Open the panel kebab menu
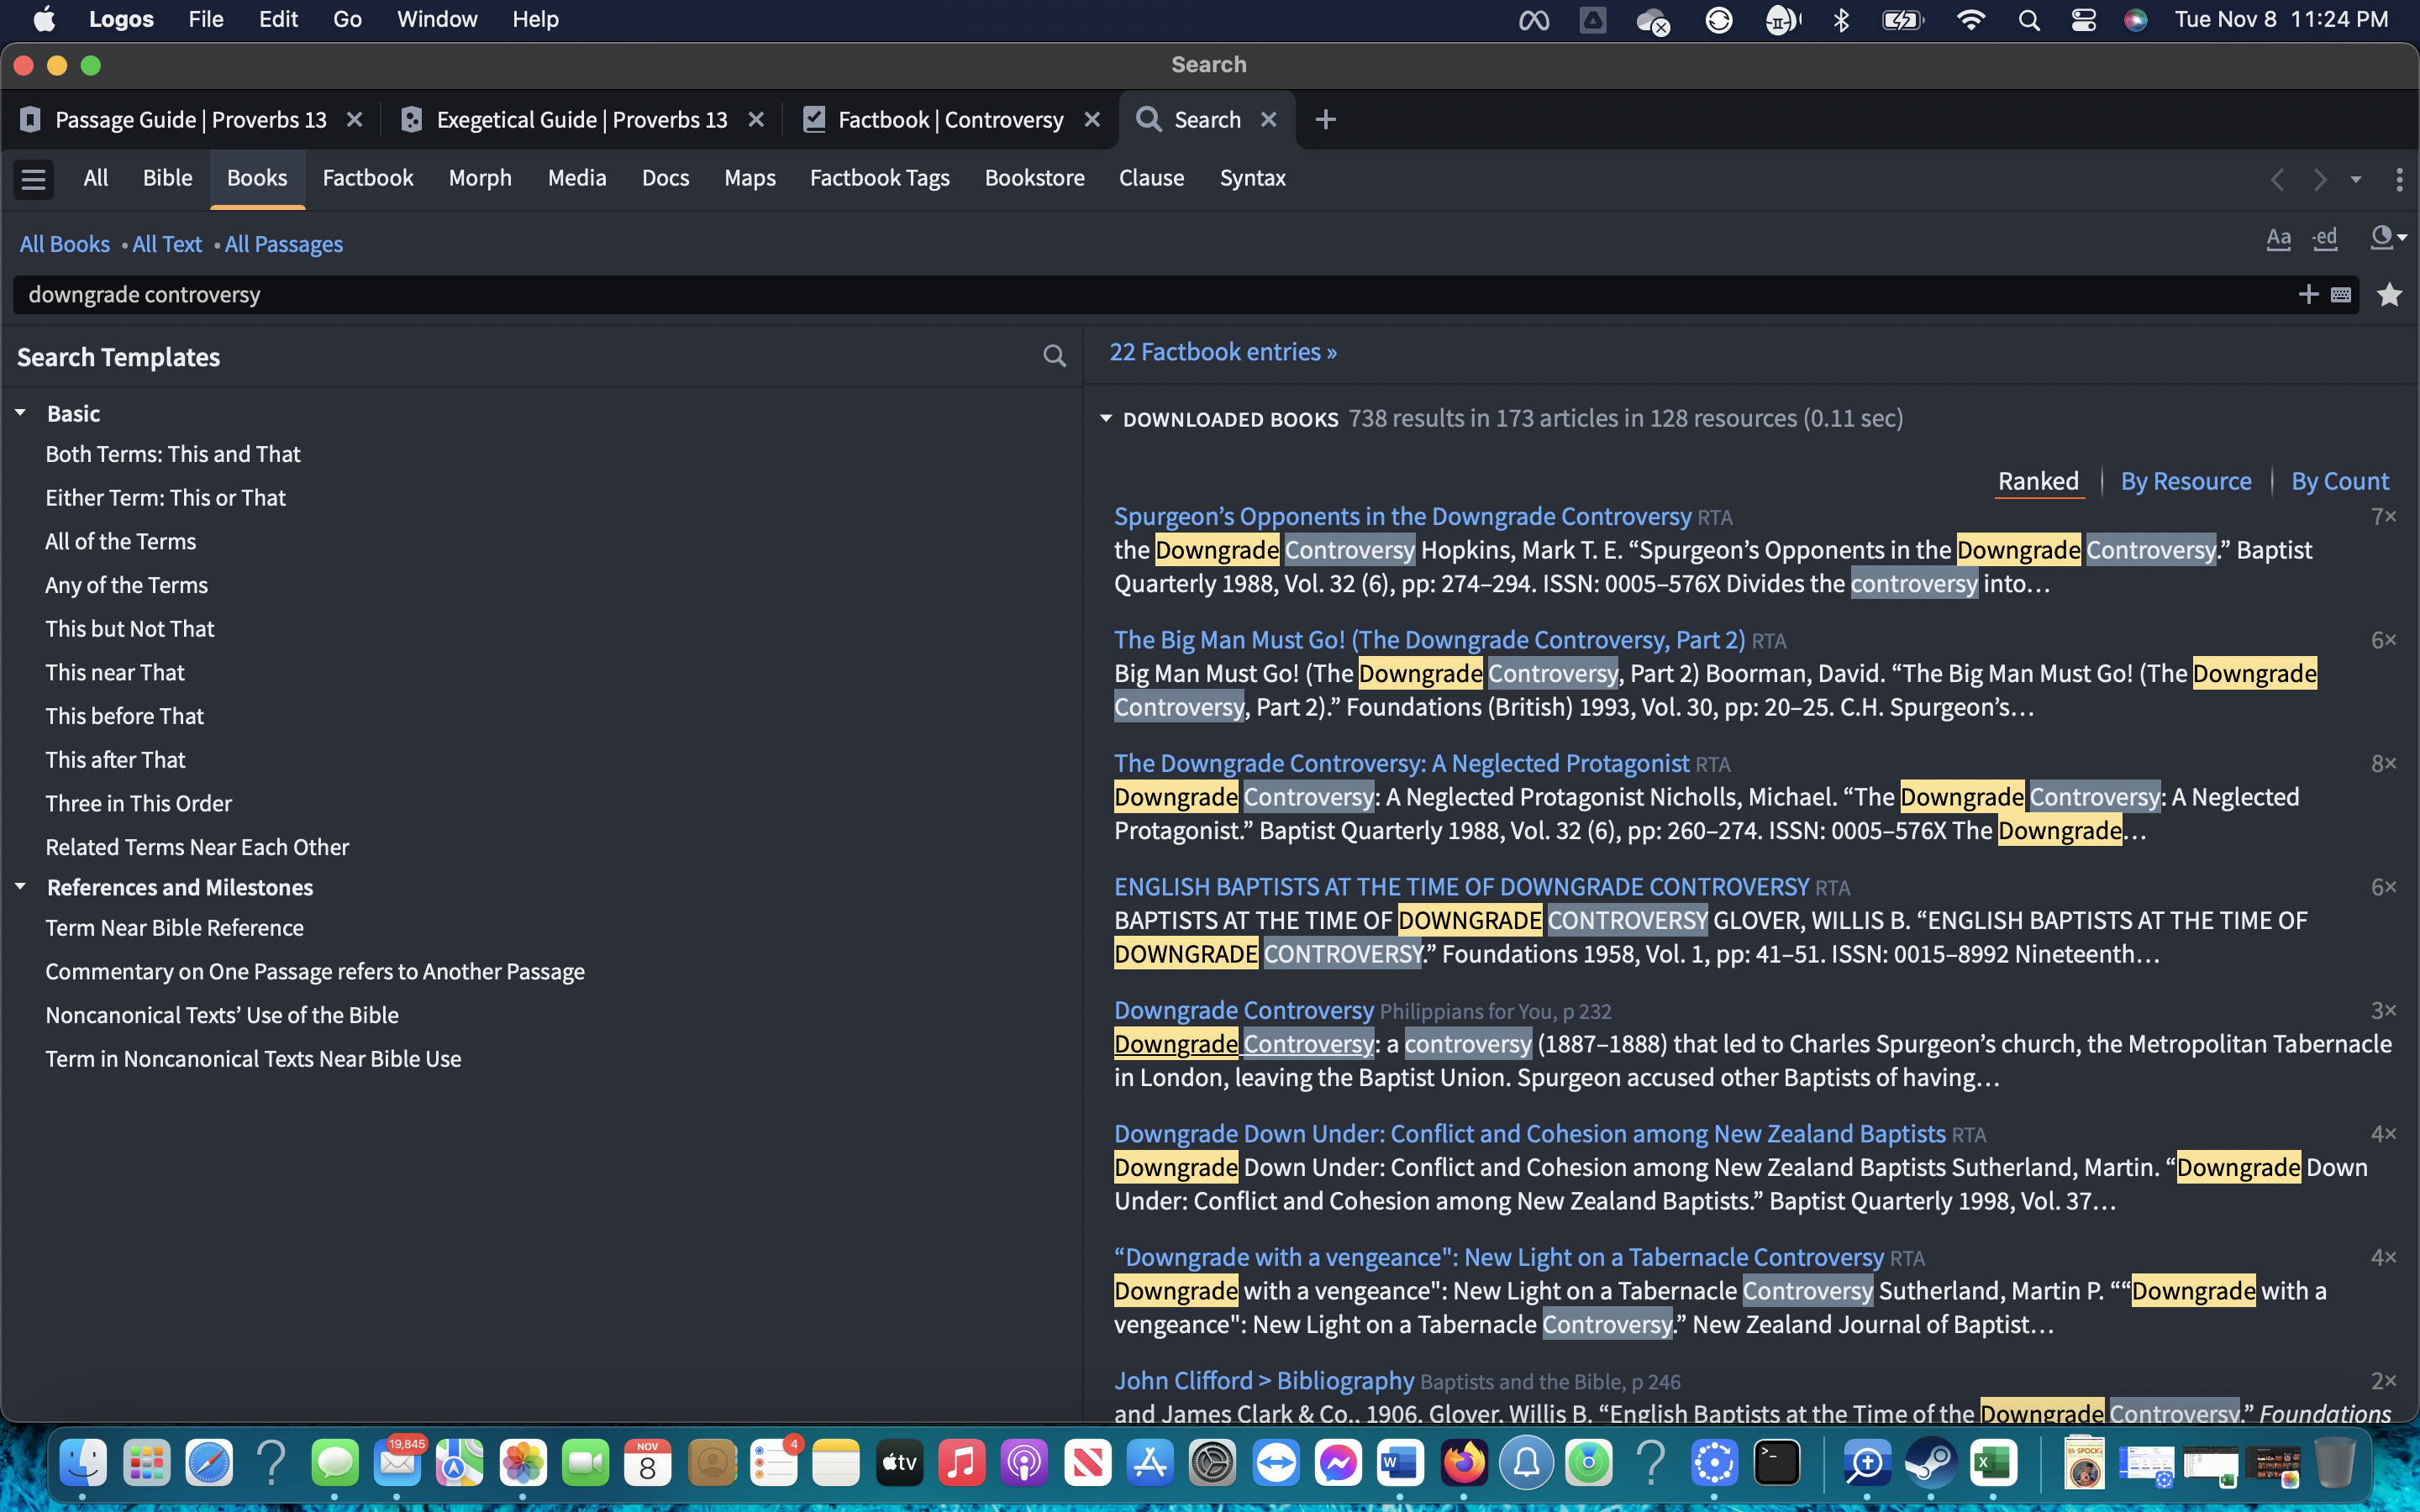This screenshot has width=2420, height=1512. tap(2399, 180)
